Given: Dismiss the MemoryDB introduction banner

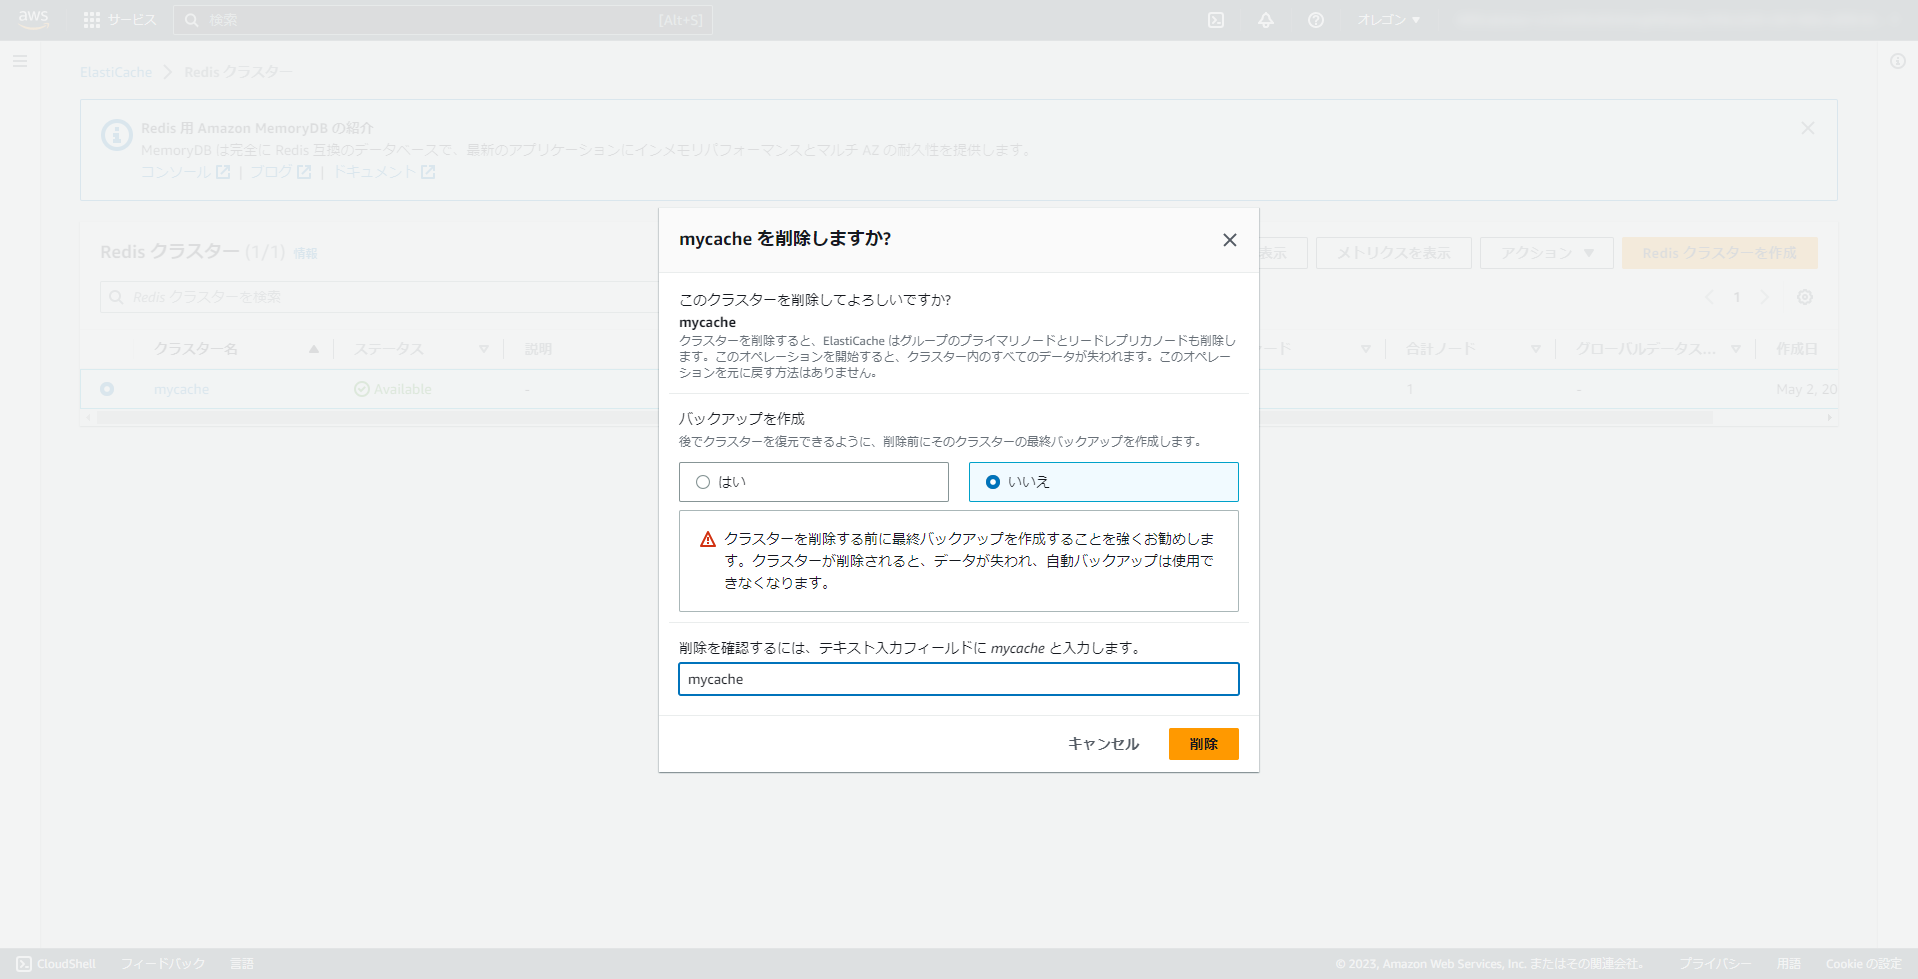Looking at the screenshot, I should [1807, 128].
